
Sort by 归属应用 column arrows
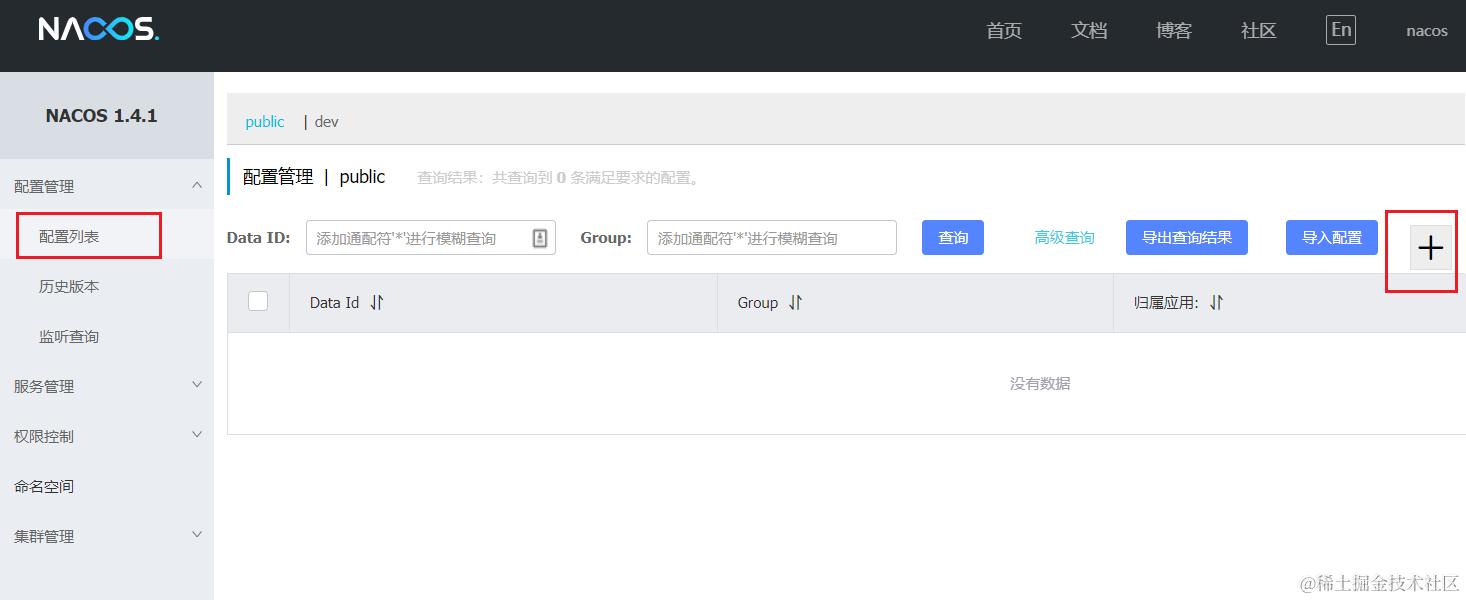point(1216,302)
